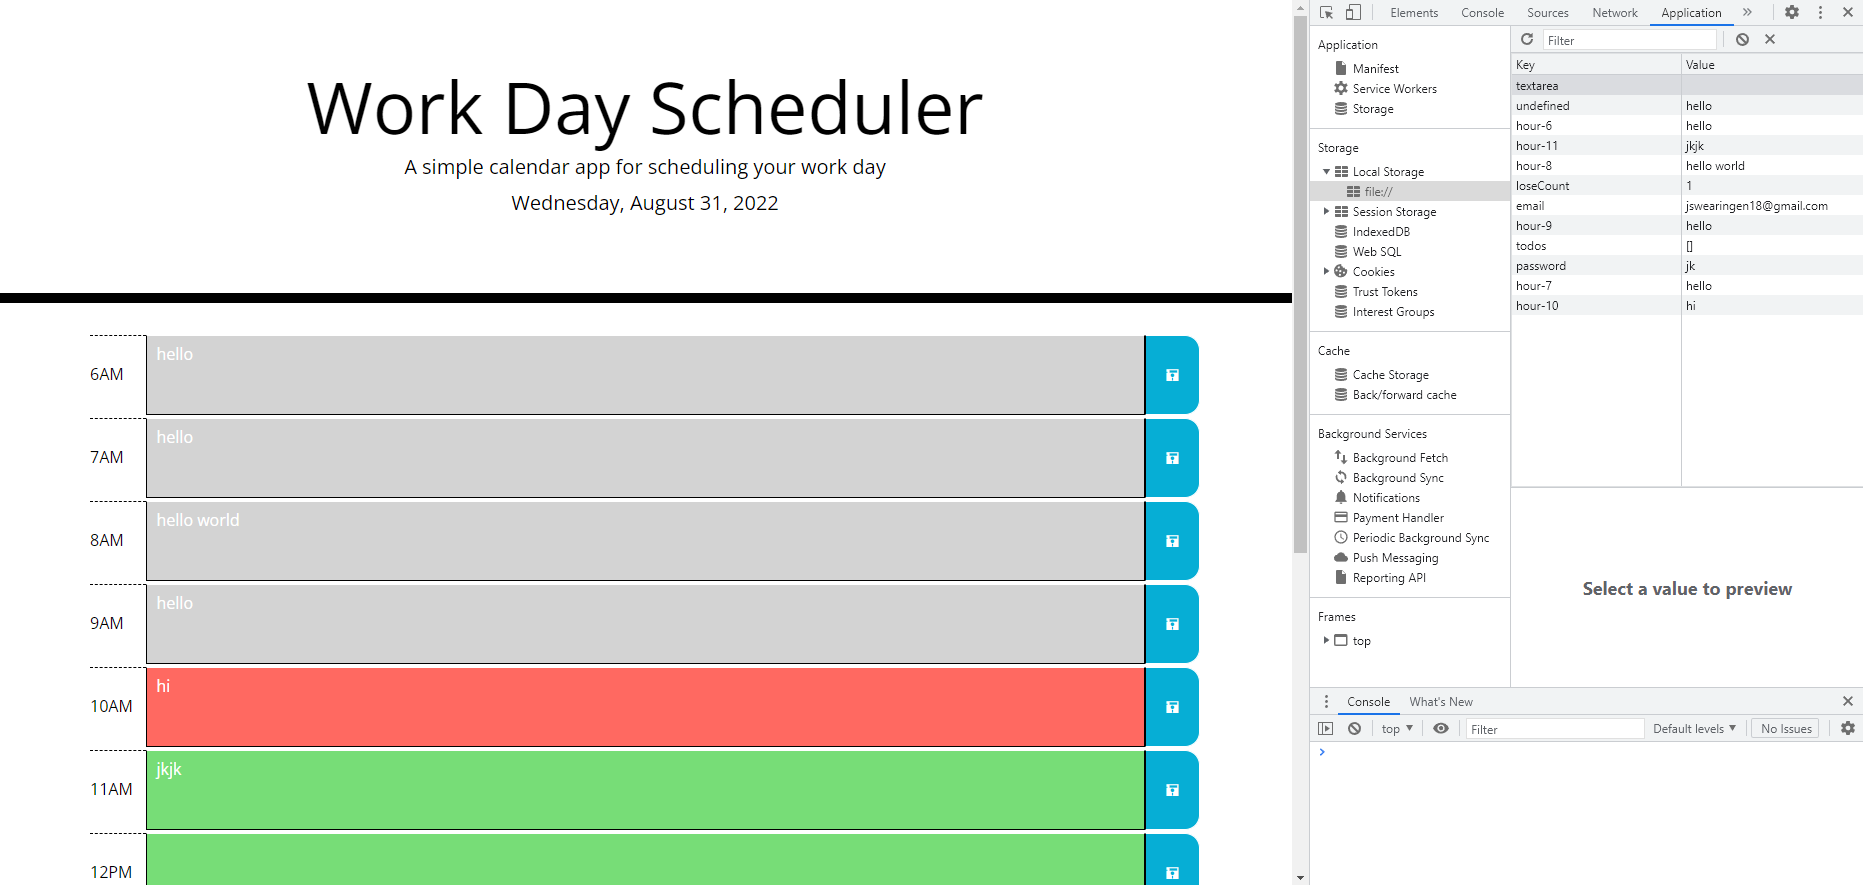Open the What's New tab

pyautogui.click(x=1441, y=701)
